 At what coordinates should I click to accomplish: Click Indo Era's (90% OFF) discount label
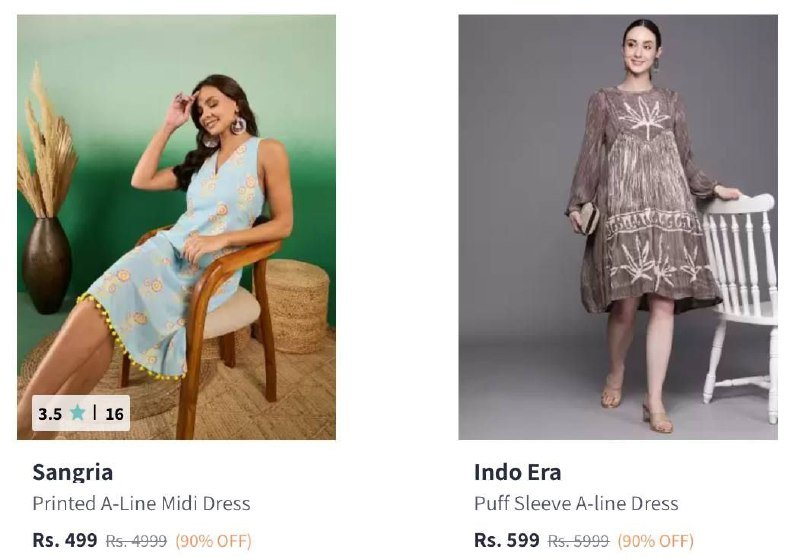point(656,541)
